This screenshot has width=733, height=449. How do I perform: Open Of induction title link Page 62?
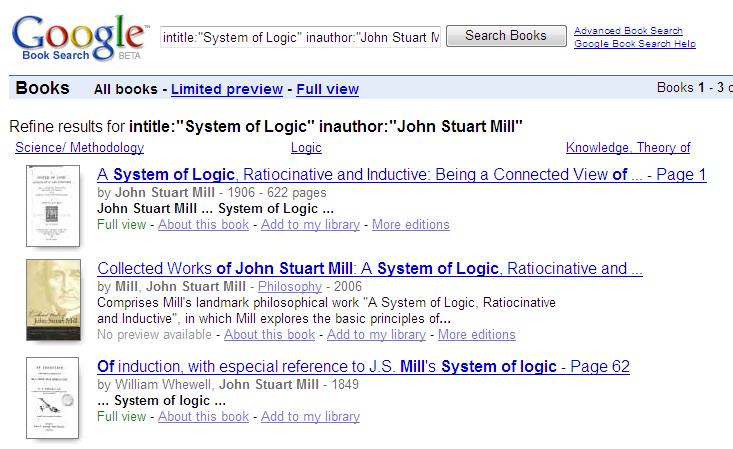(363, 366)
